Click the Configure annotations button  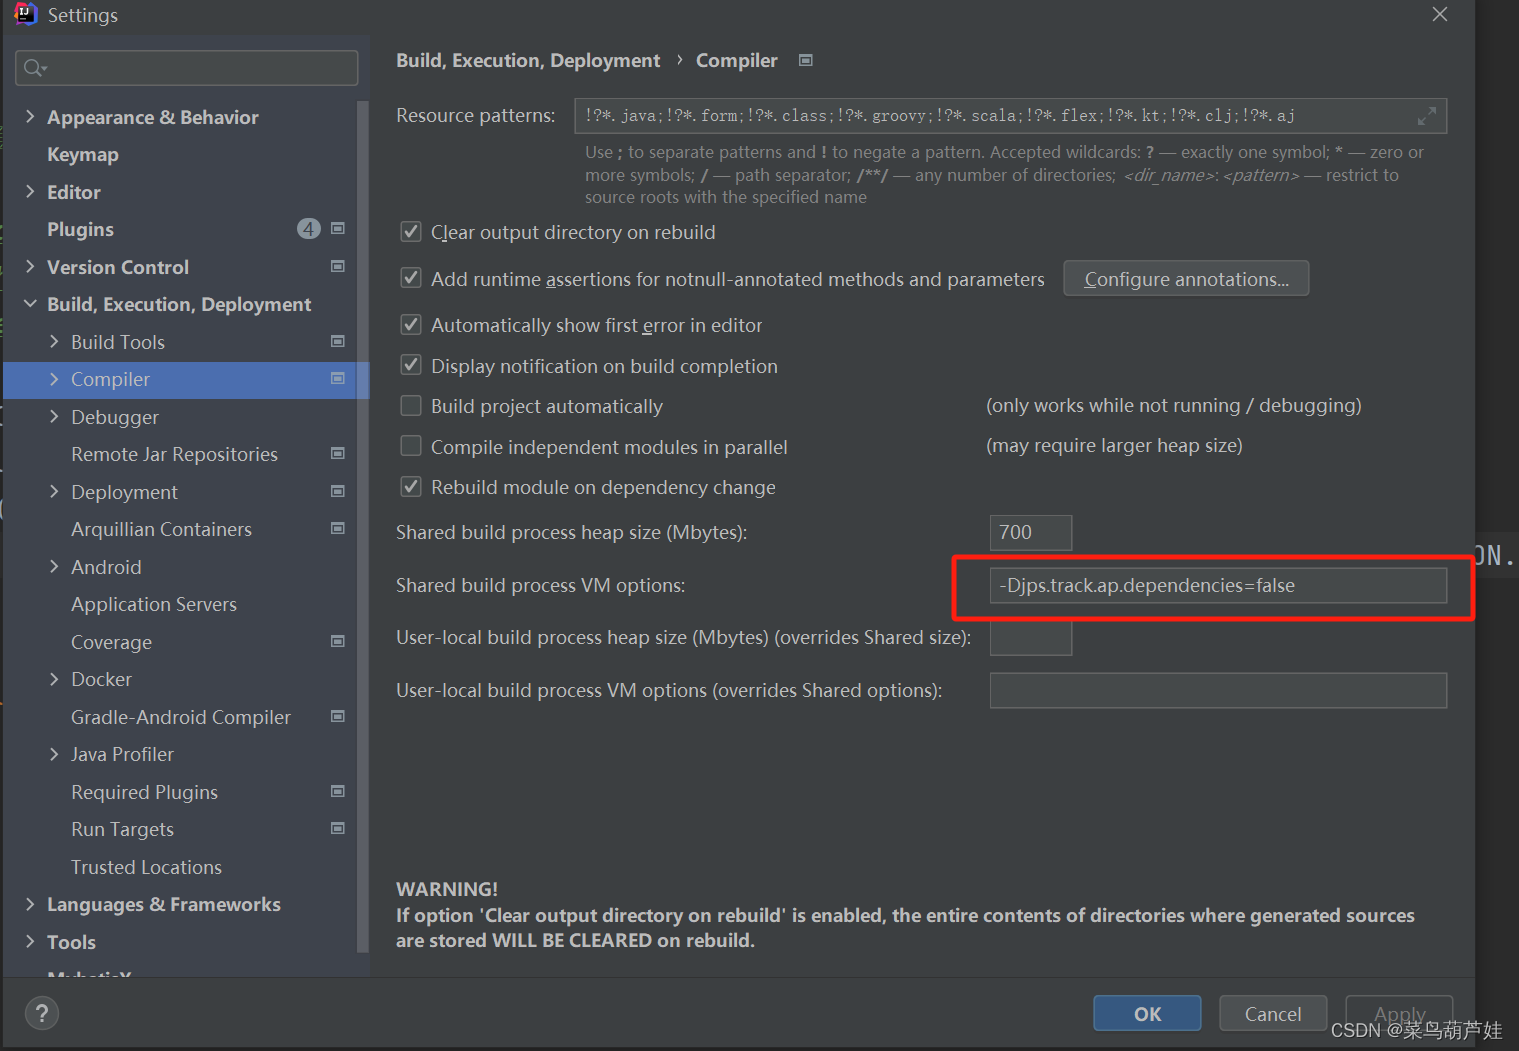coord(1186,278)
